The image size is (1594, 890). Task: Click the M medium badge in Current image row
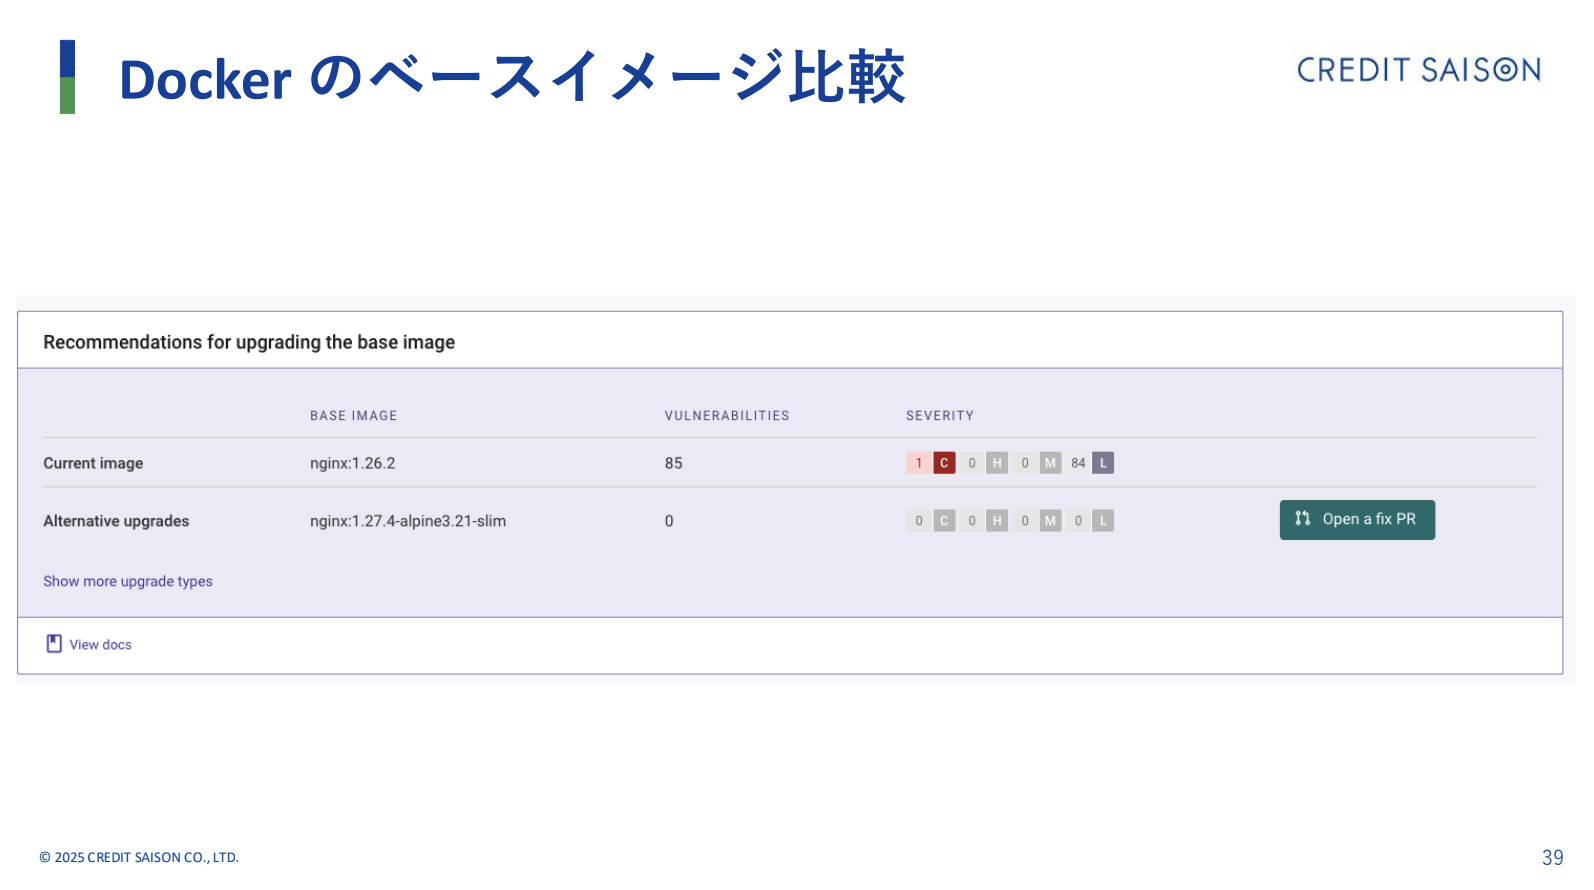(1050, 463)
